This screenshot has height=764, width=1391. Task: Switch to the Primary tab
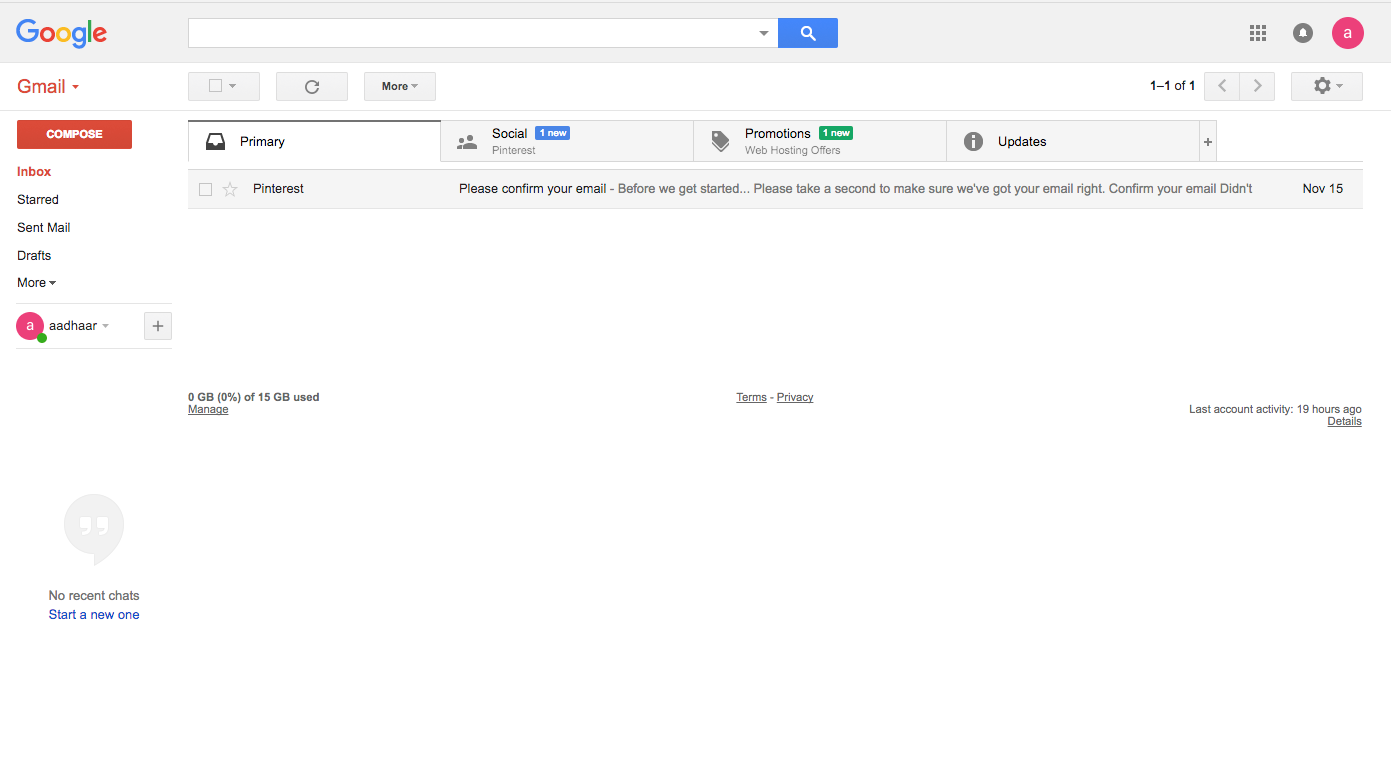(314, 141)
